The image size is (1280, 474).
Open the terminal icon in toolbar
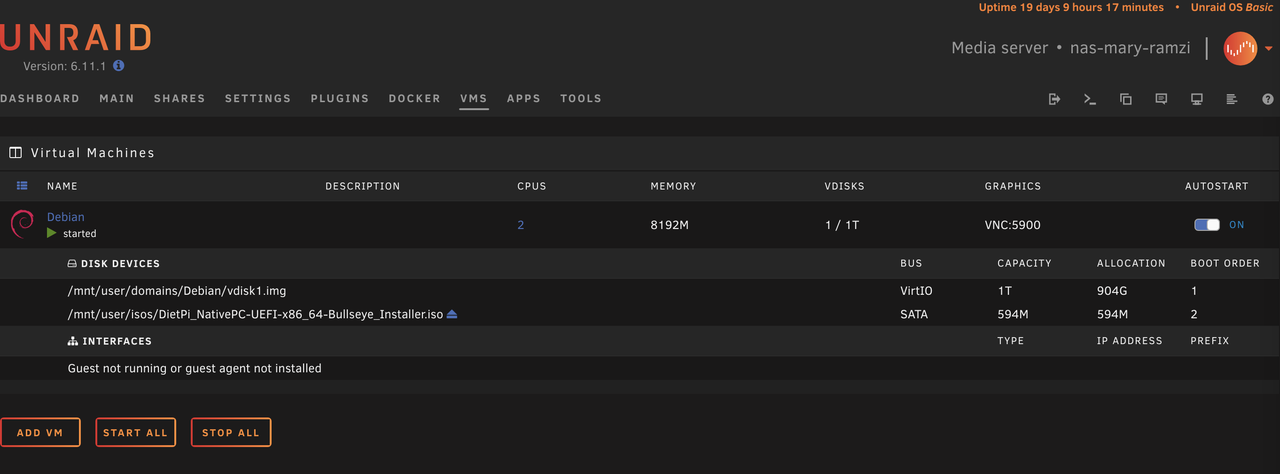[1090, 99]
